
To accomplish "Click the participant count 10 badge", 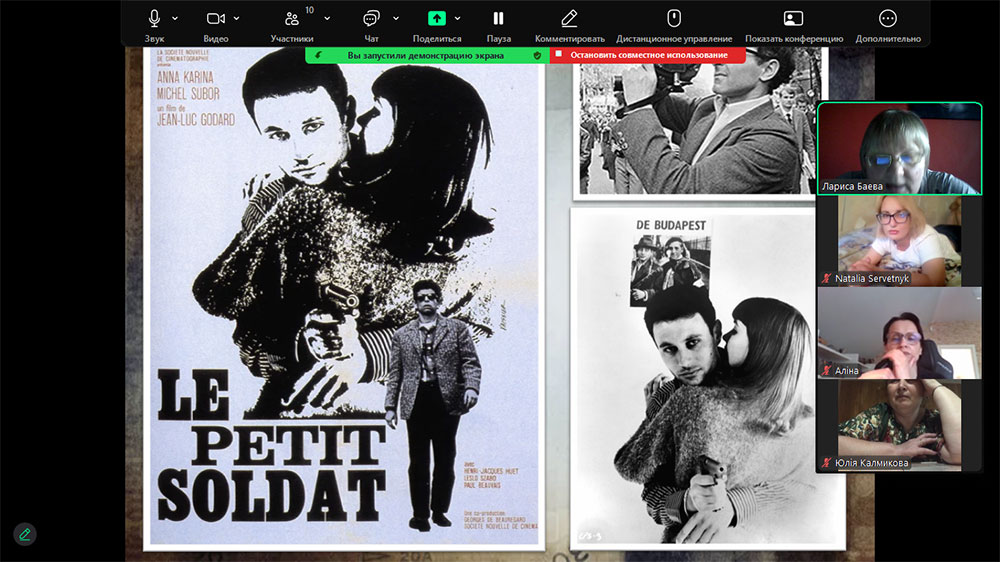I will coord(309,10).
